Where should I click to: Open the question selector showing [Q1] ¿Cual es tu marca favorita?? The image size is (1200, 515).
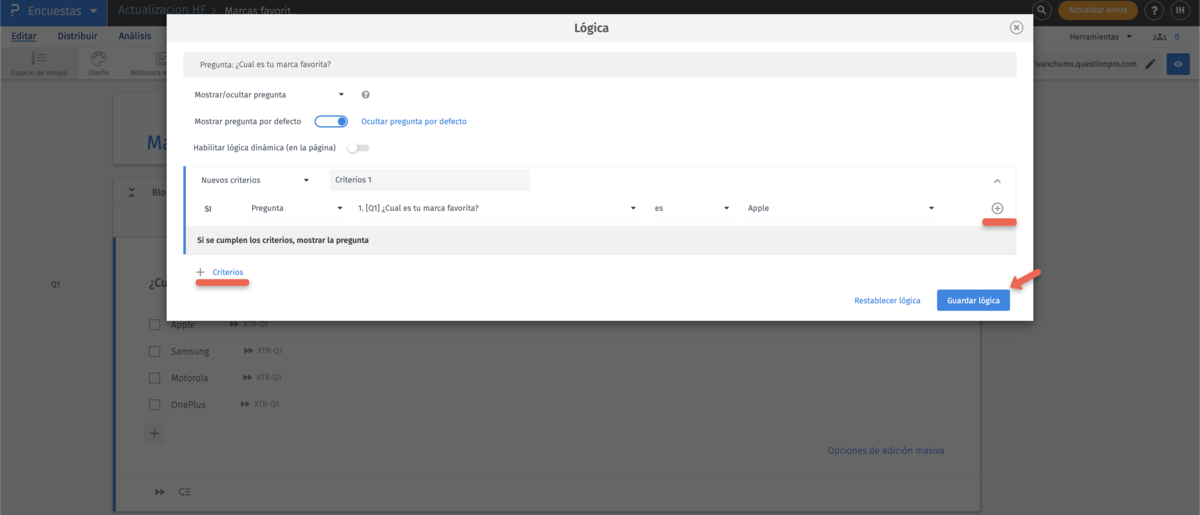(496, 208)
